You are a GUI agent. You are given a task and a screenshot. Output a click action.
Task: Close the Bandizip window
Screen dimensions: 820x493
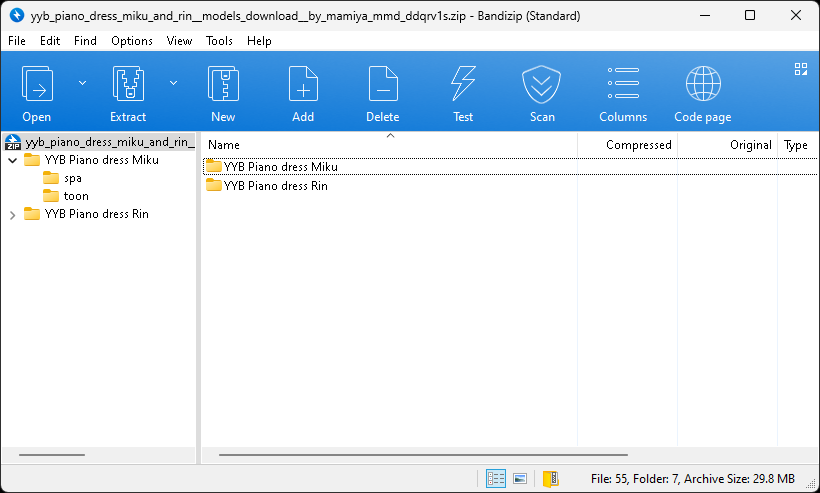tap(795, 15)
